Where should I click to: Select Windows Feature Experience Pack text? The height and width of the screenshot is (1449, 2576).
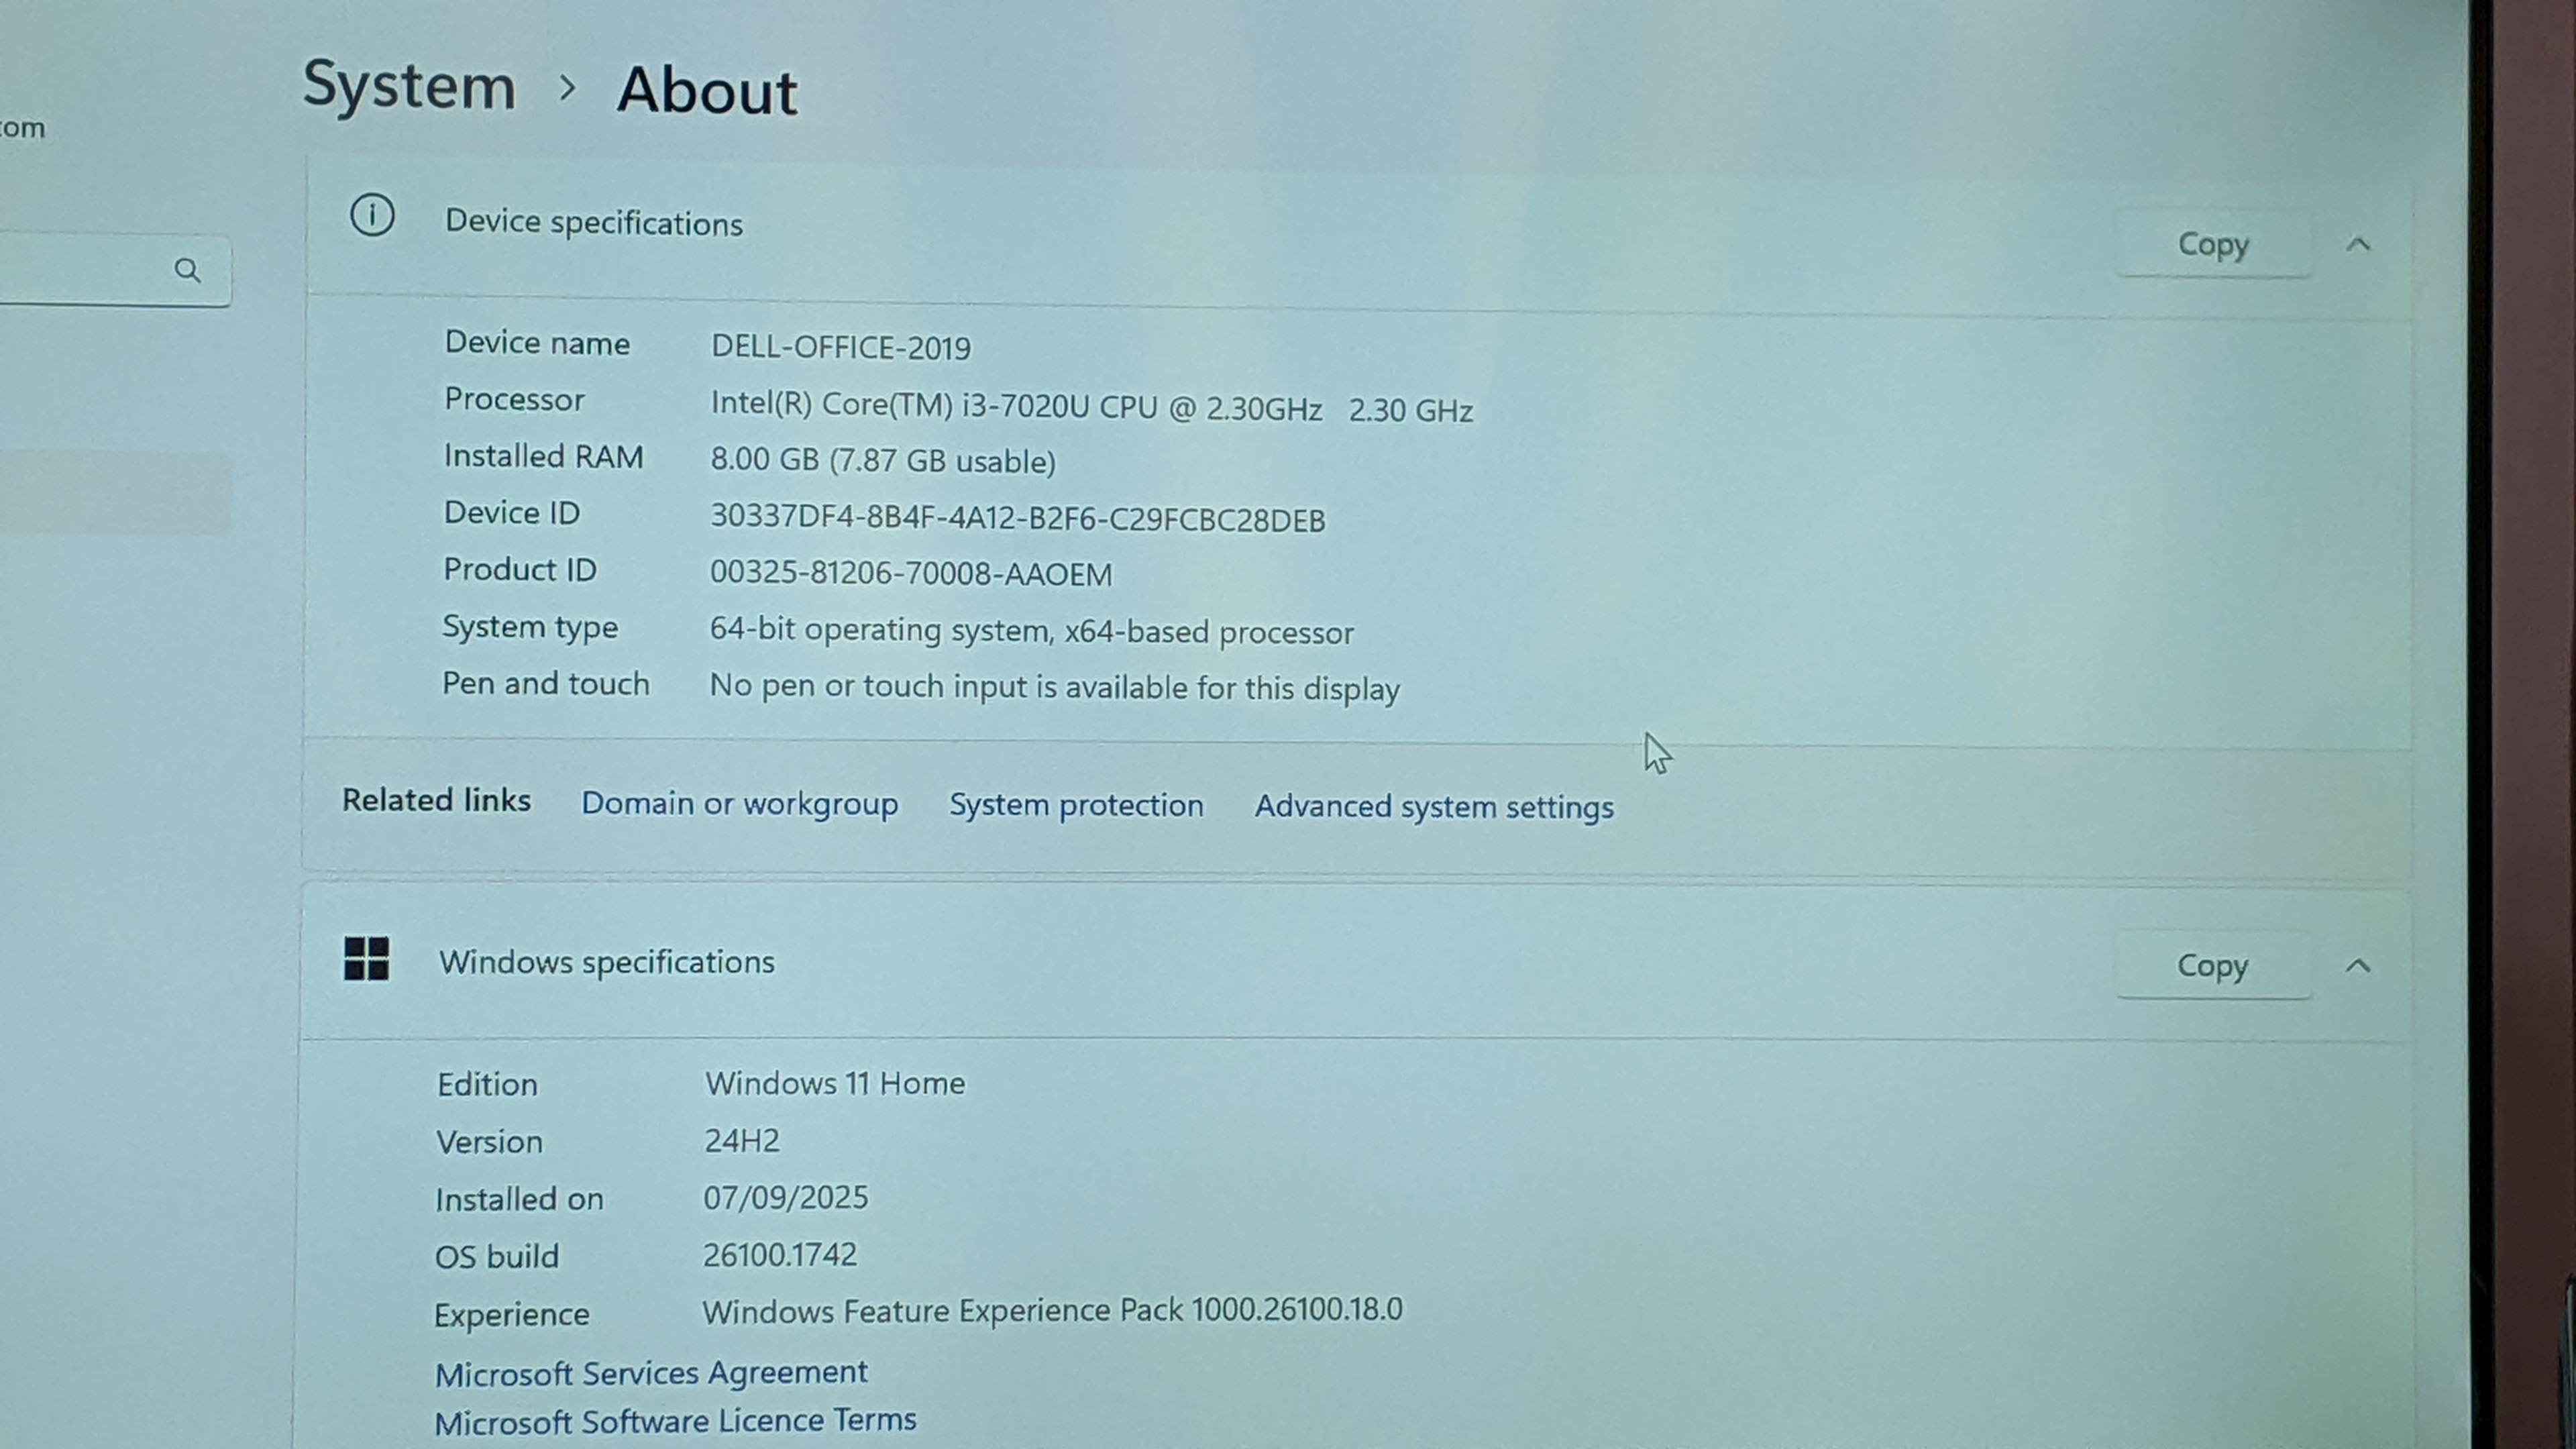(1052, 1310)
